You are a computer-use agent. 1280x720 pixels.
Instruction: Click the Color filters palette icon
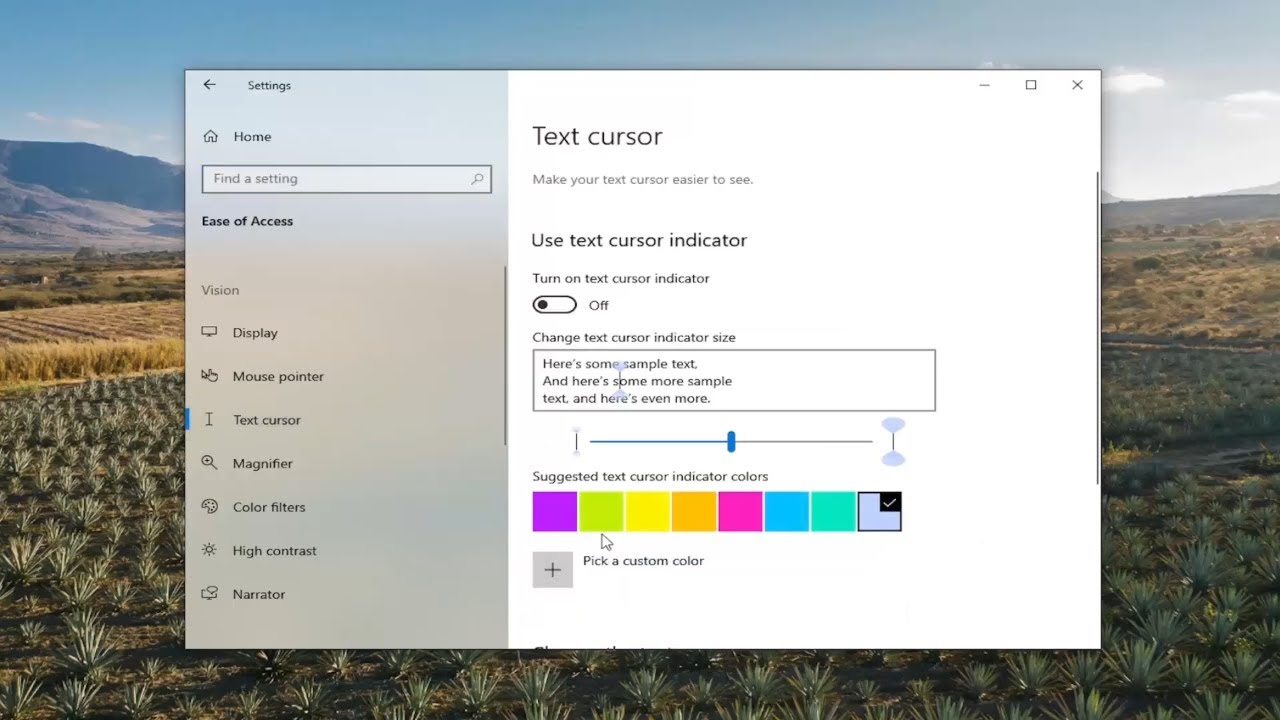tap(209, 506)
